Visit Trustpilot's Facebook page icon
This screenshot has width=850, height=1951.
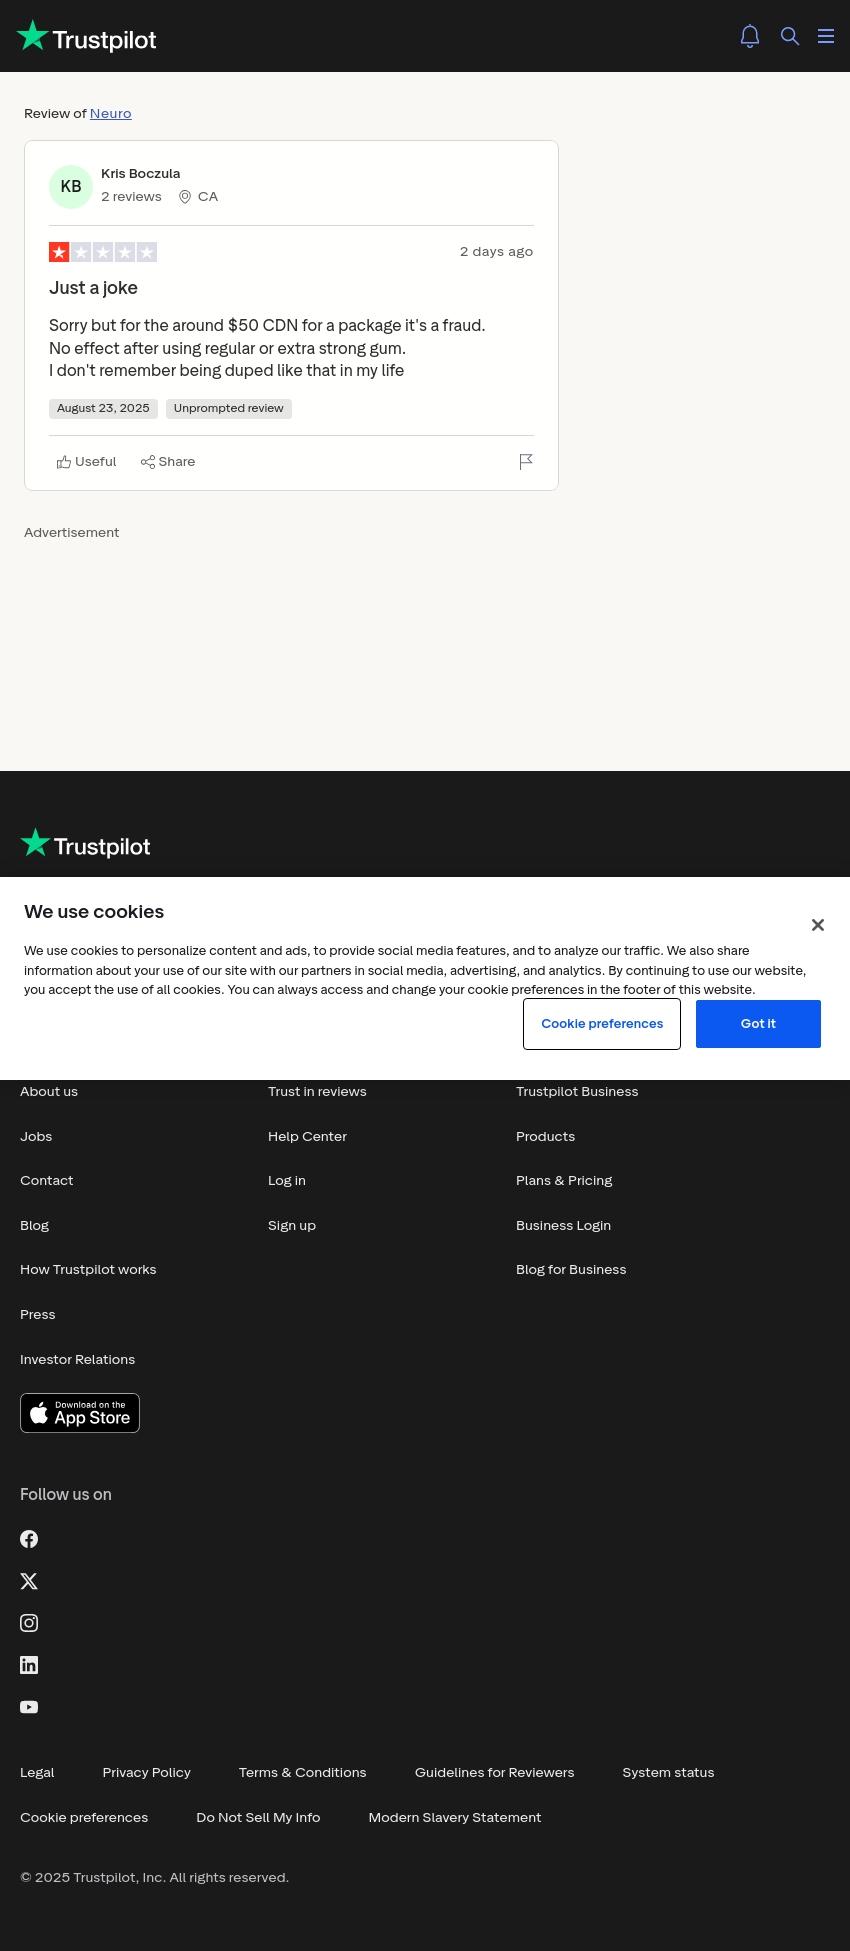point(29,1539)
